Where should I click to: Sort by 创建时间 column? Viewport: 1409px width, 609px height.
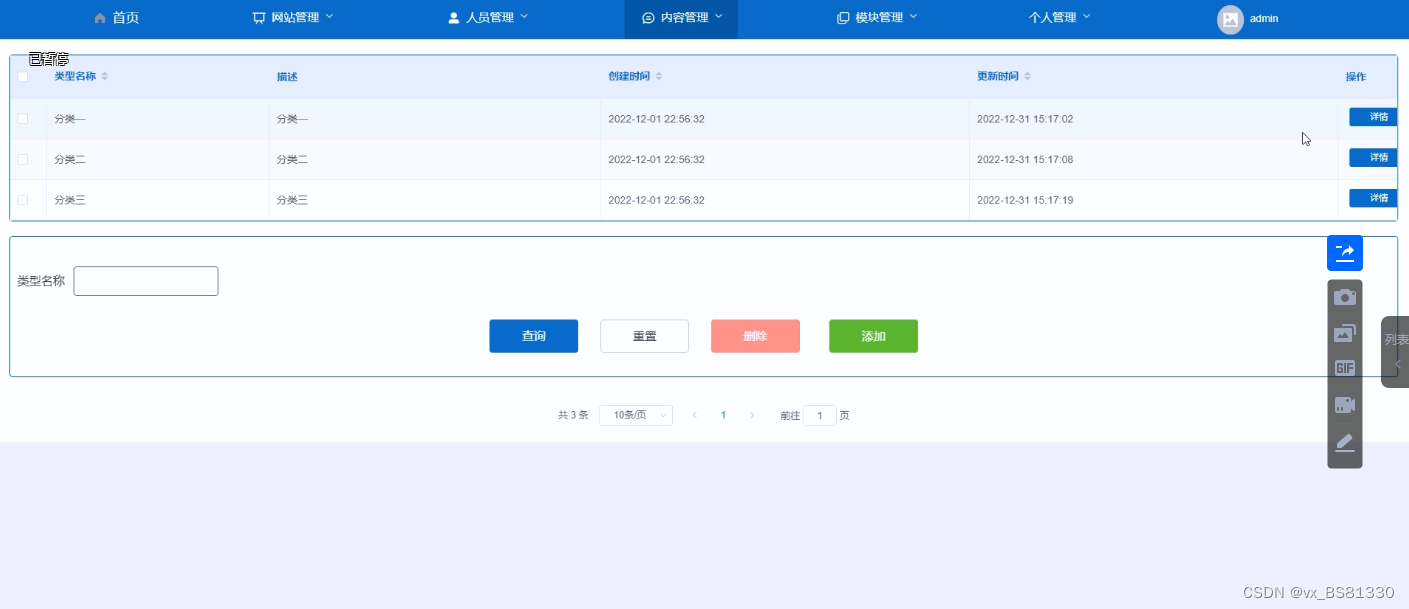click(659, 77)
